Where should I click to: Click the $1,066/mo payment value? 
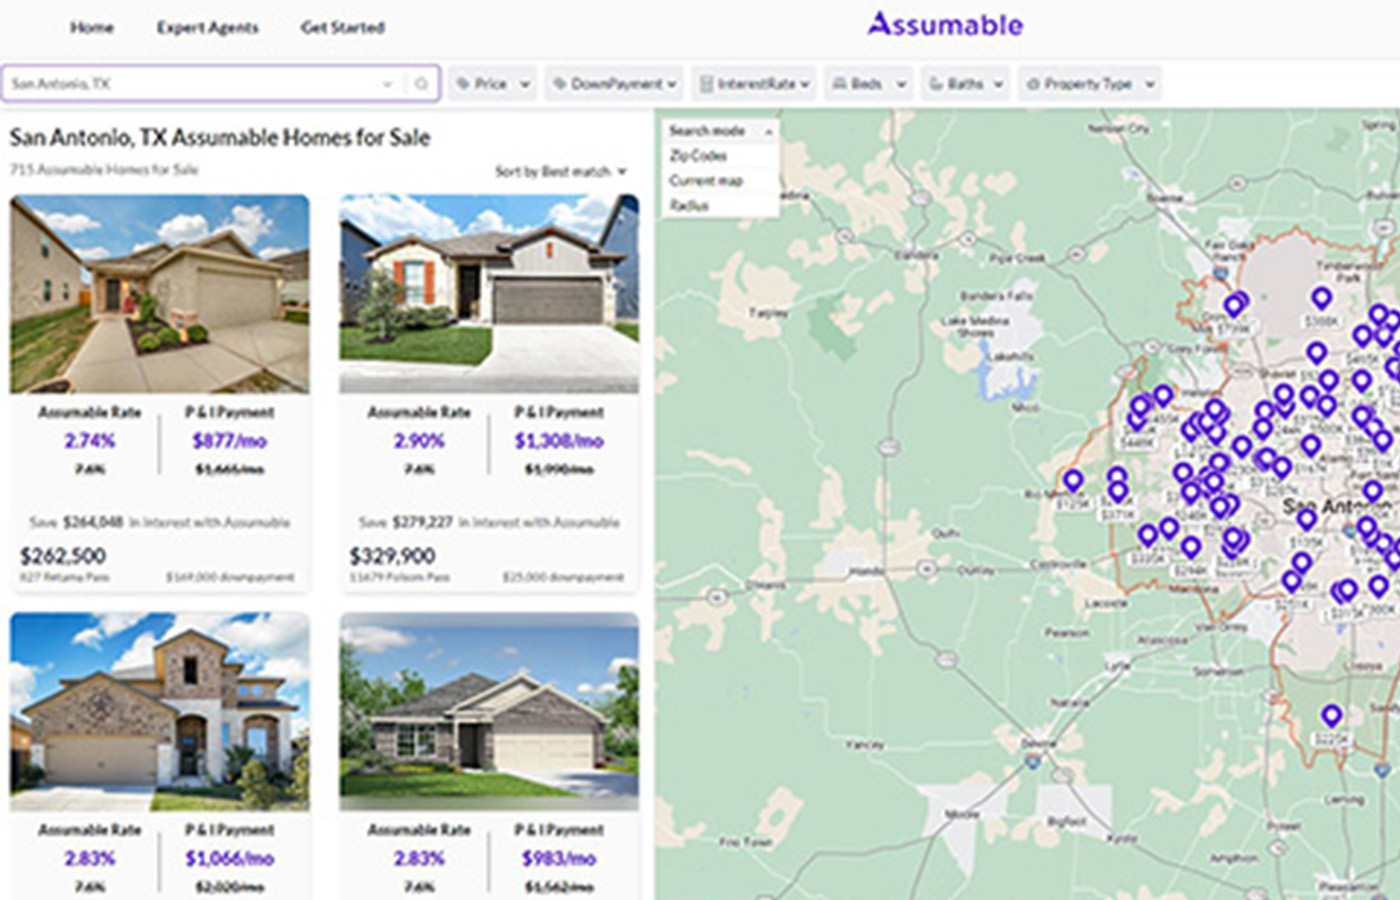(x=229, y=858)
